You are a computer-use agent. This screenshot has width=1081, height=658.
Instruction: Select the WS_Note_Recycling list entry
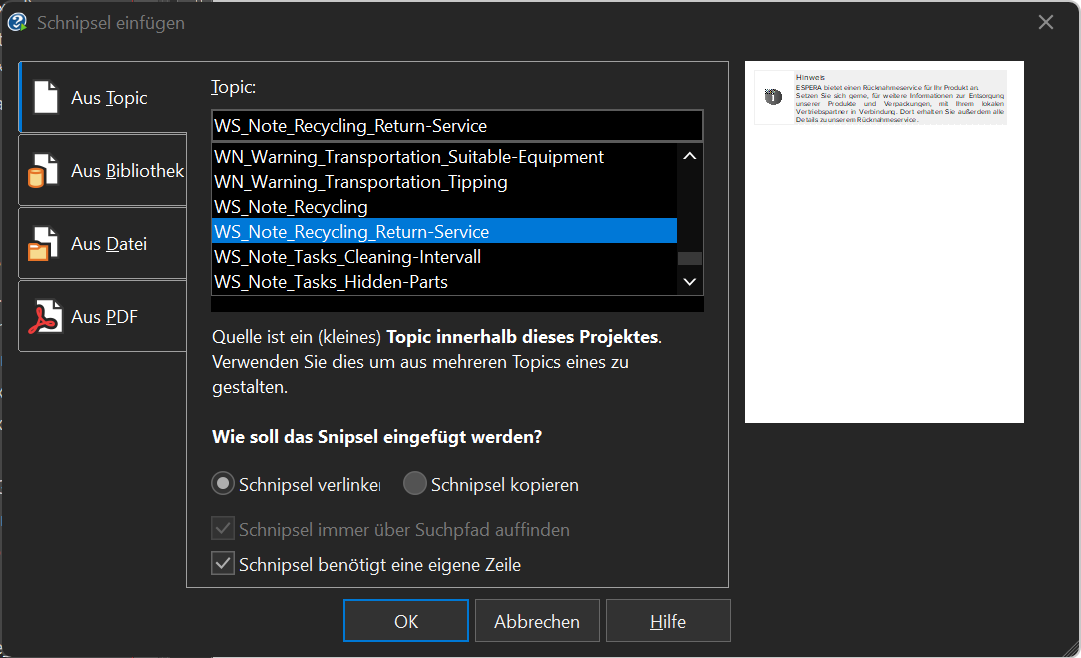pyautogui.click(x=444, y=207)
